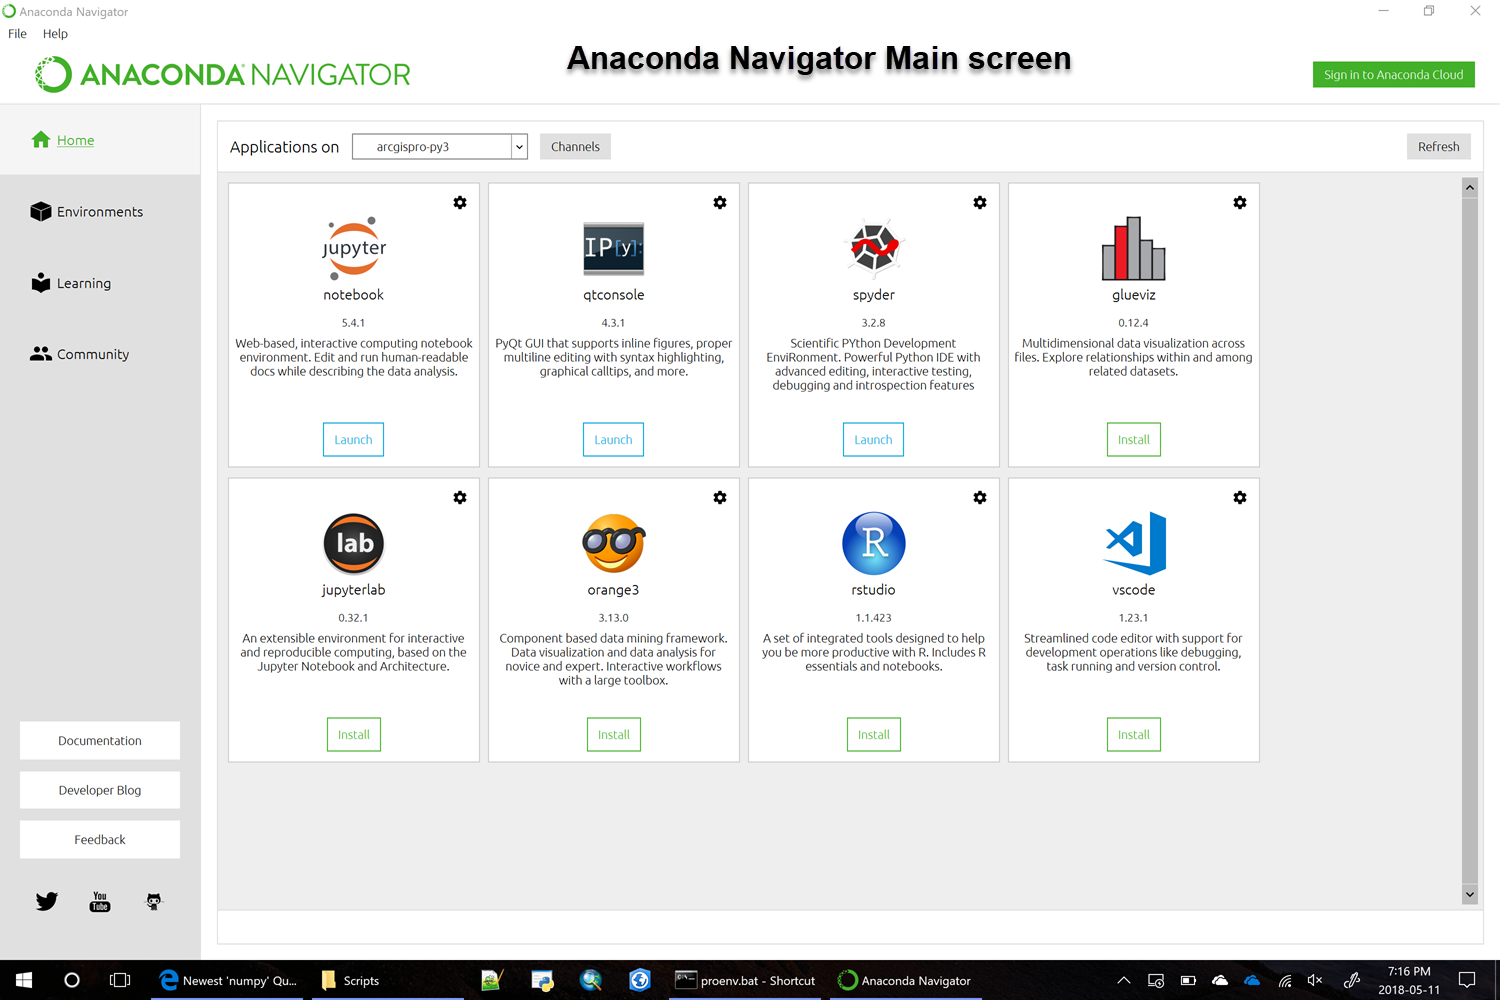Sign in to Anaconda Cloud
Screen dimensions: 1500x1000
click(x=1393, y=75)
